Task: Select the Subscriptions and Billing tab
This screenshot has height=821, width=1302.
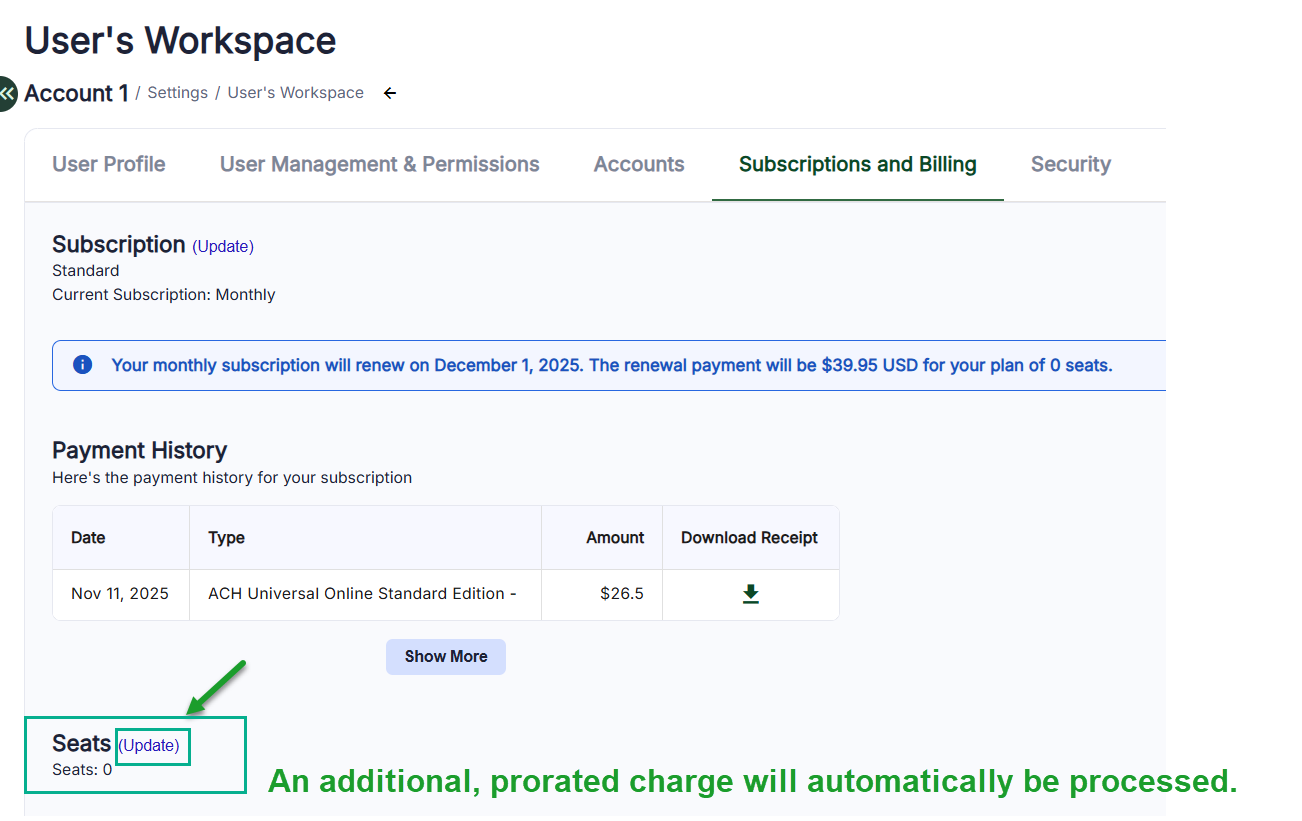Action: 857,165
